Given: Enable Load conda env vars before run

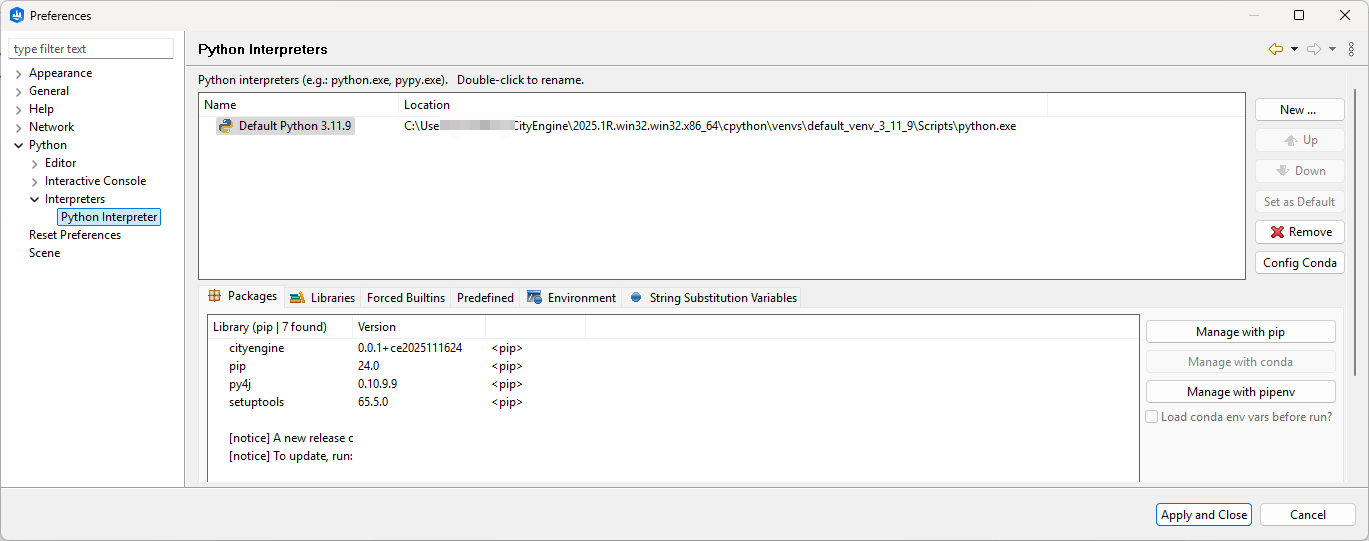Looking at the screenshot, I should [1152, 417].
